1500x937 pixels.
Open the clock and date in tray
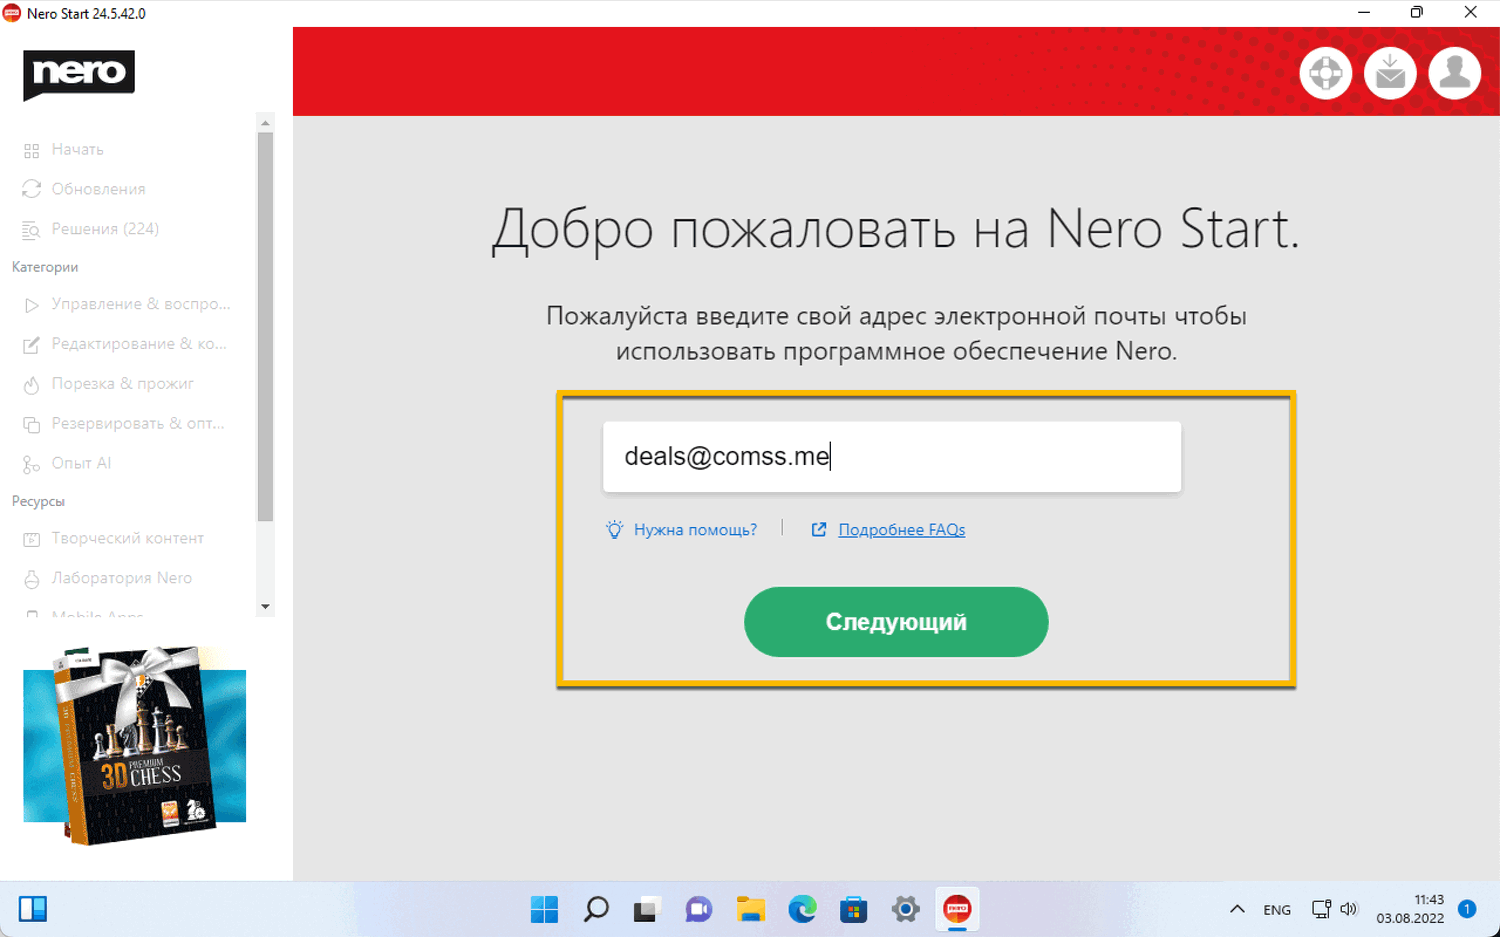pos(1410,909)
